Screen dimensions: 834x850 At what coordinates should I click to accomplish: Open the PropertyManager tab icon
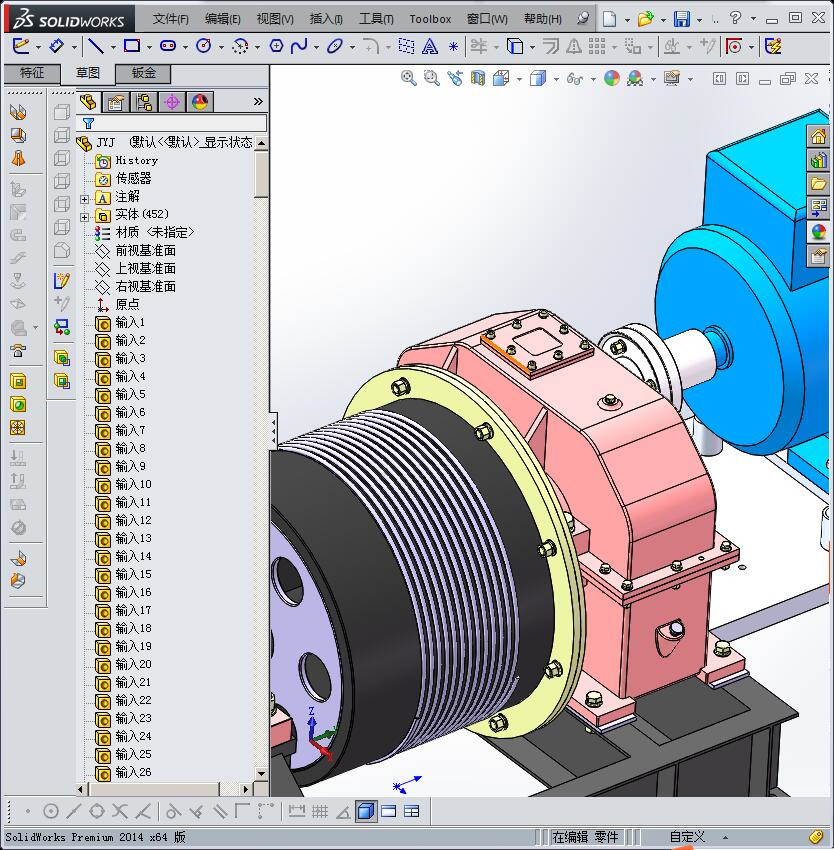[x=116, y=101]
